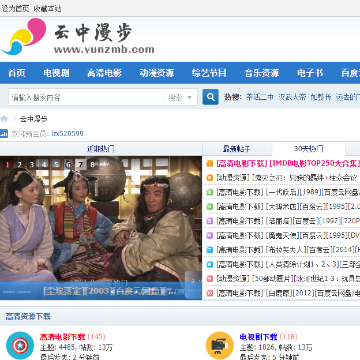The image size is (360, 360).
Task: Click the 甄嬛传 hot search link
Action: click(x=321, y=97)
